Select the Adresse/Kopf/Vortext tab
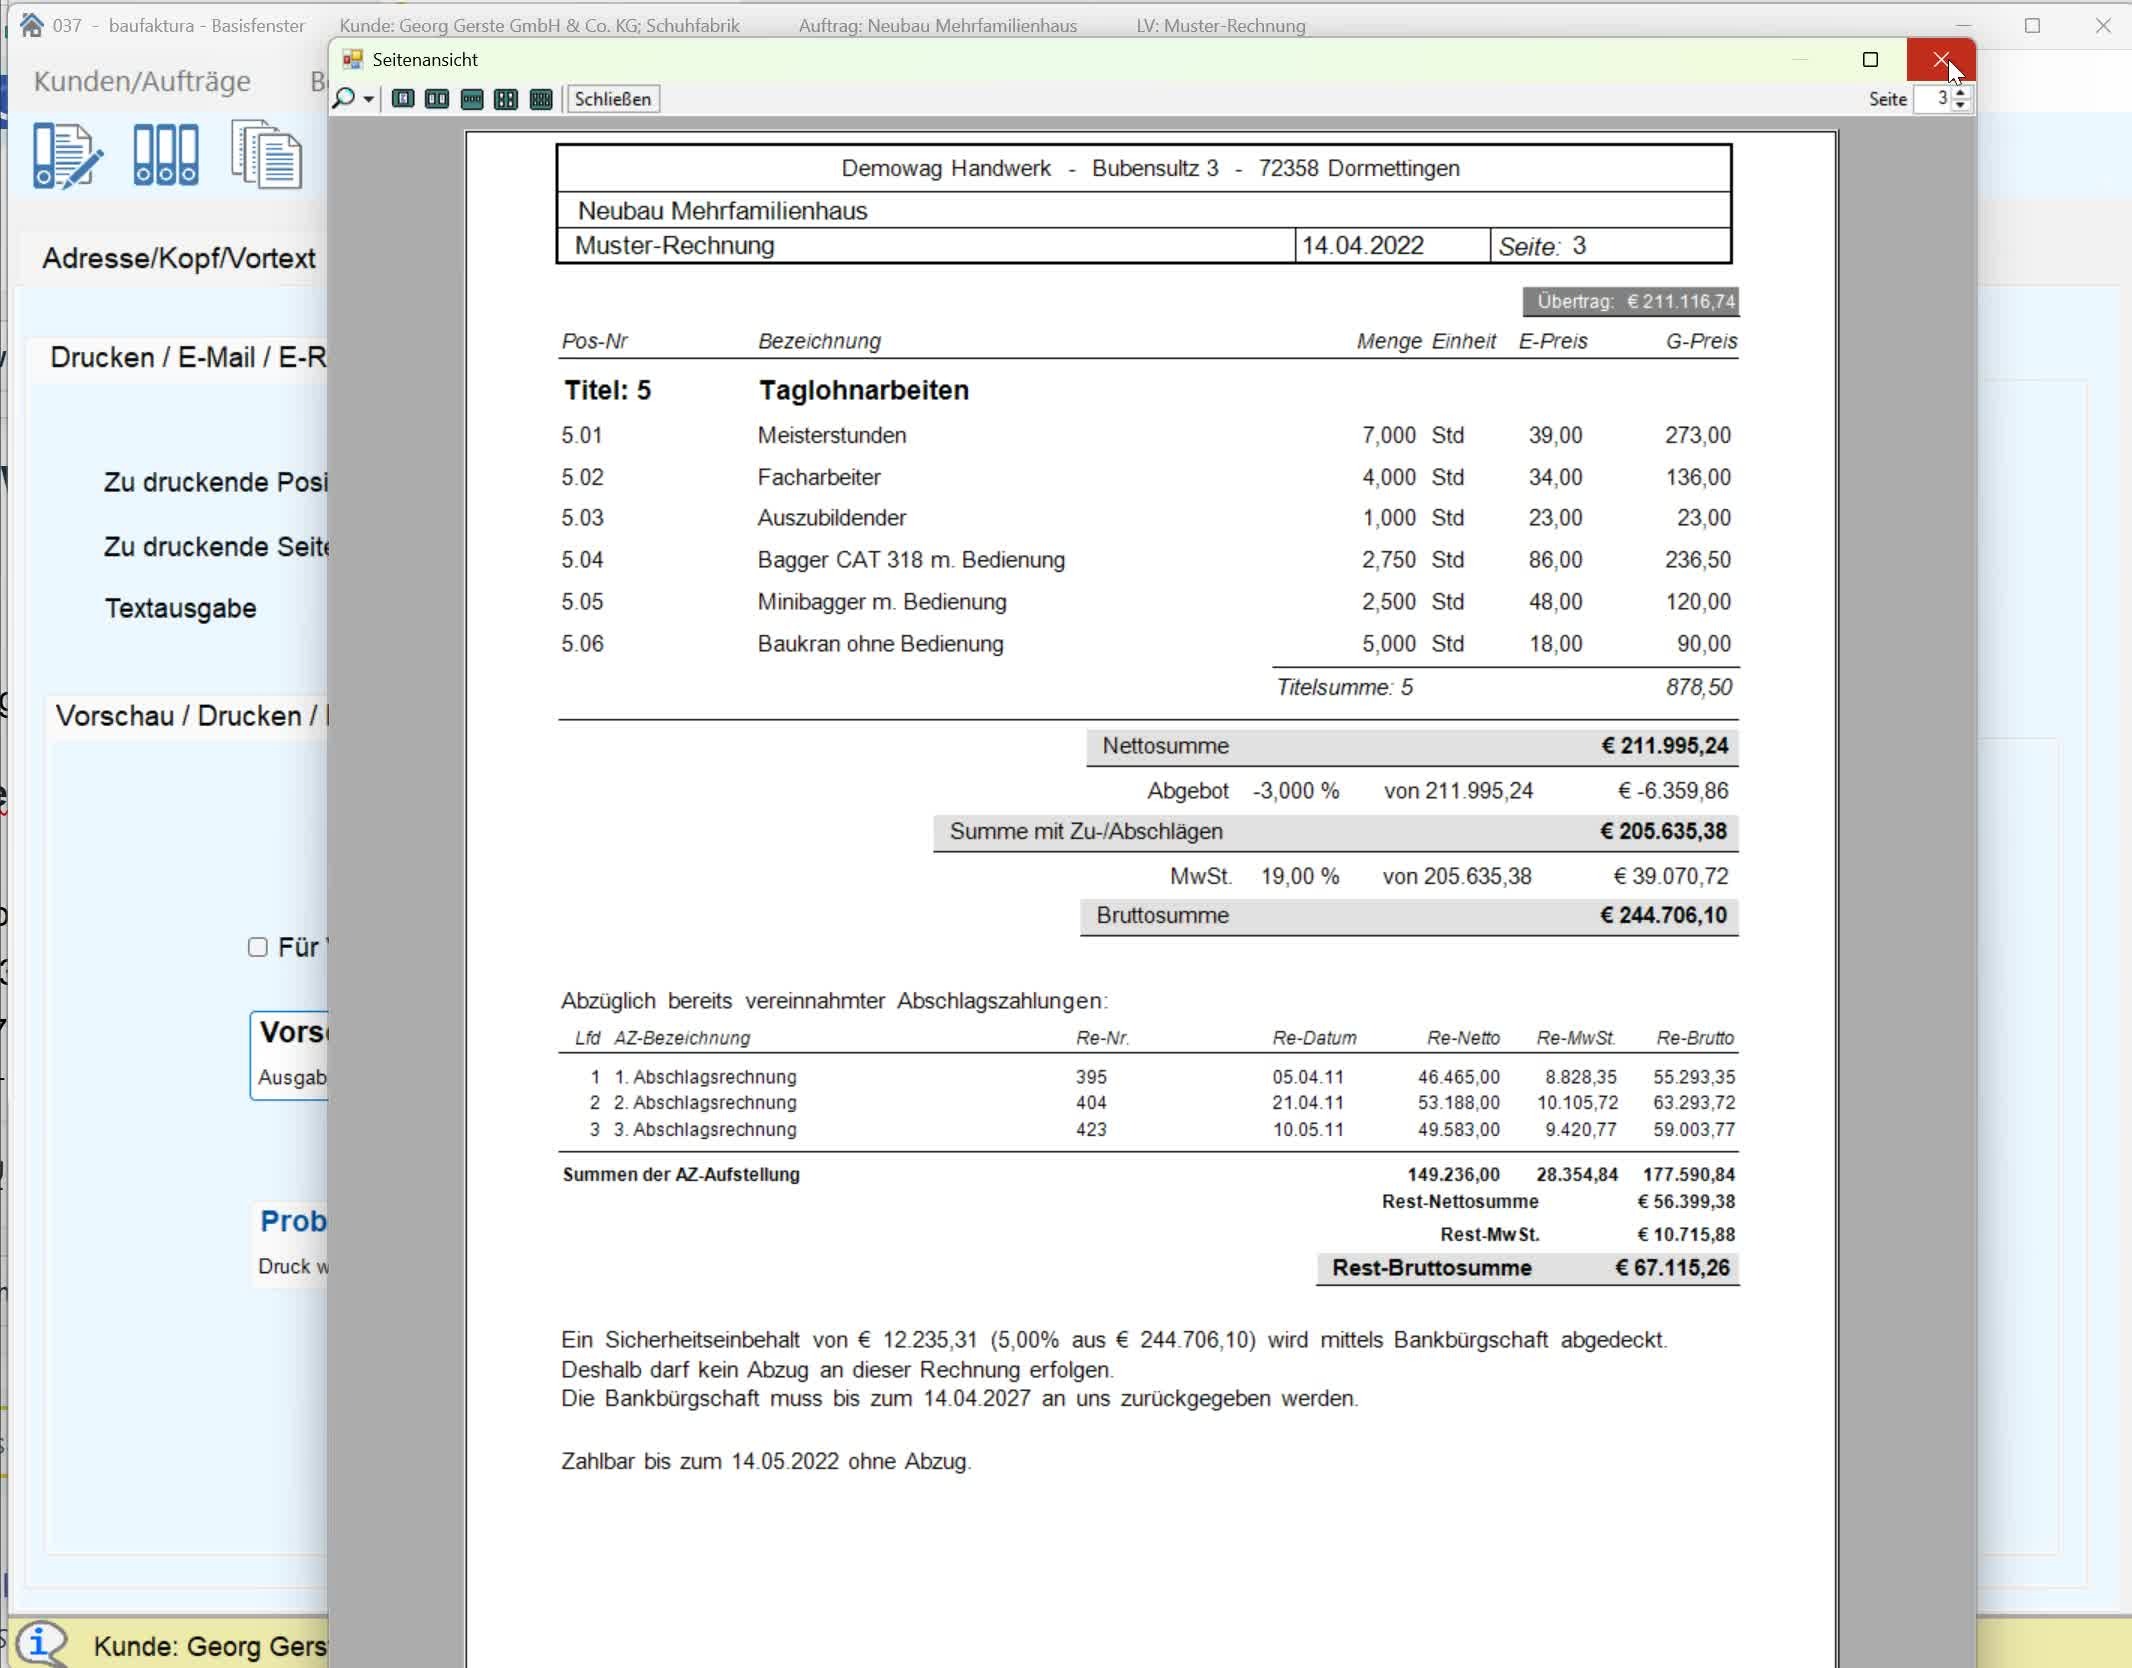 pos(178,258)
